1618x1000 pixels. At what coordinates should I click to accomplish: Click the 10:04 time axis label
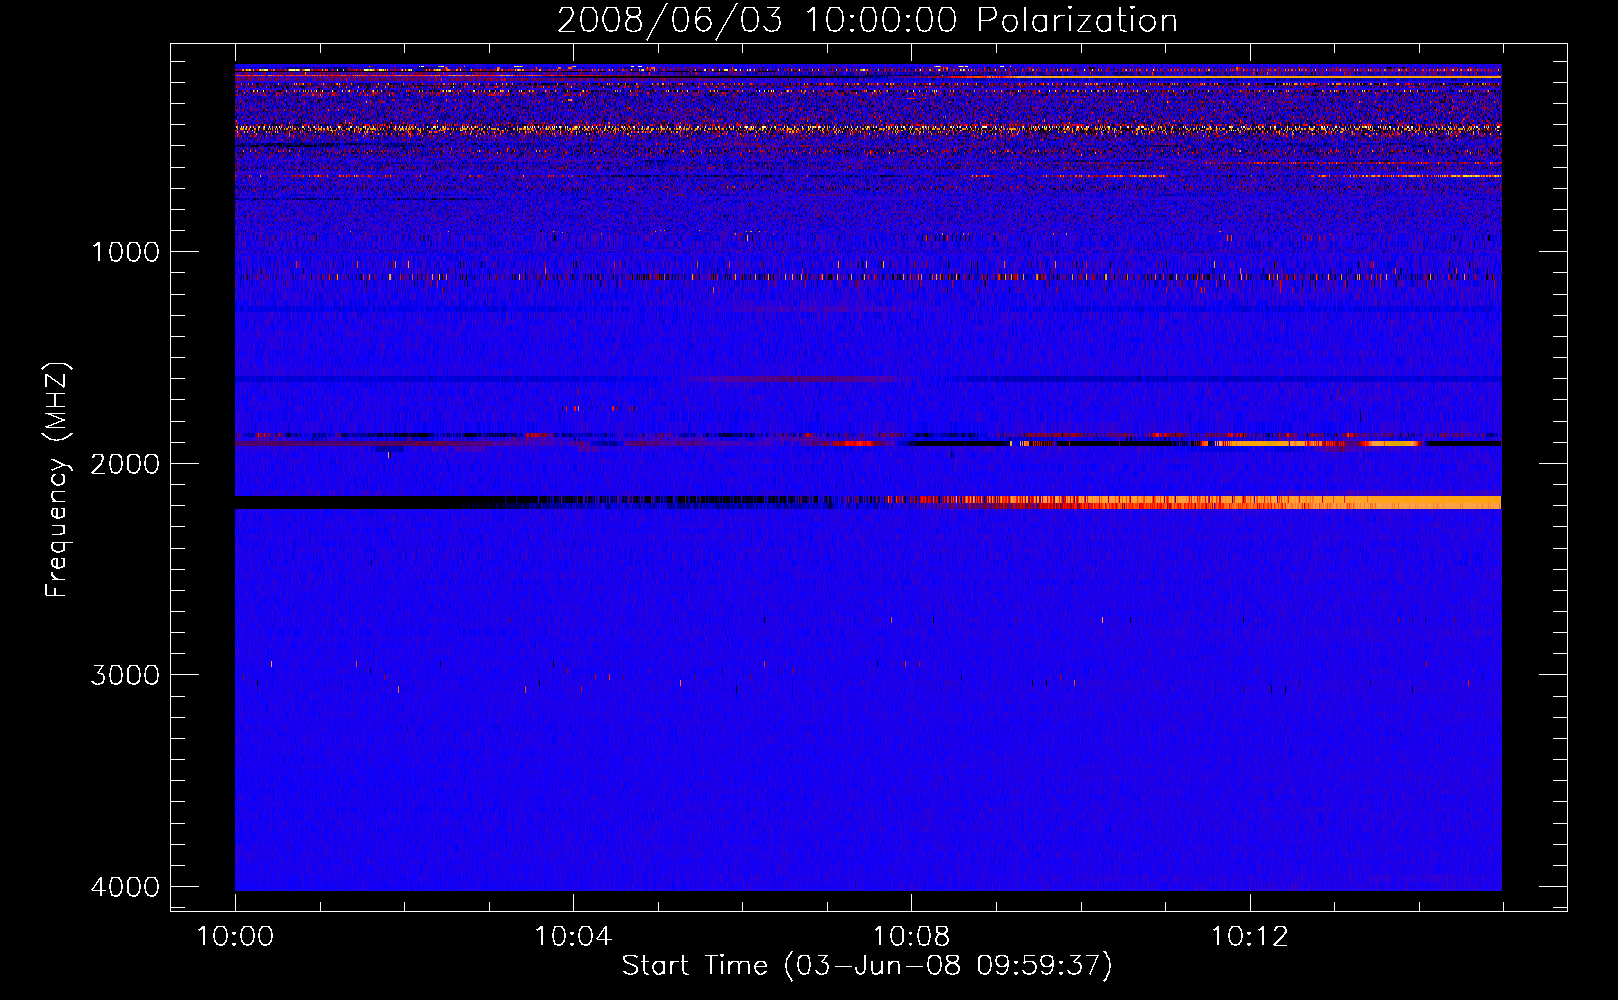[573, 937]
